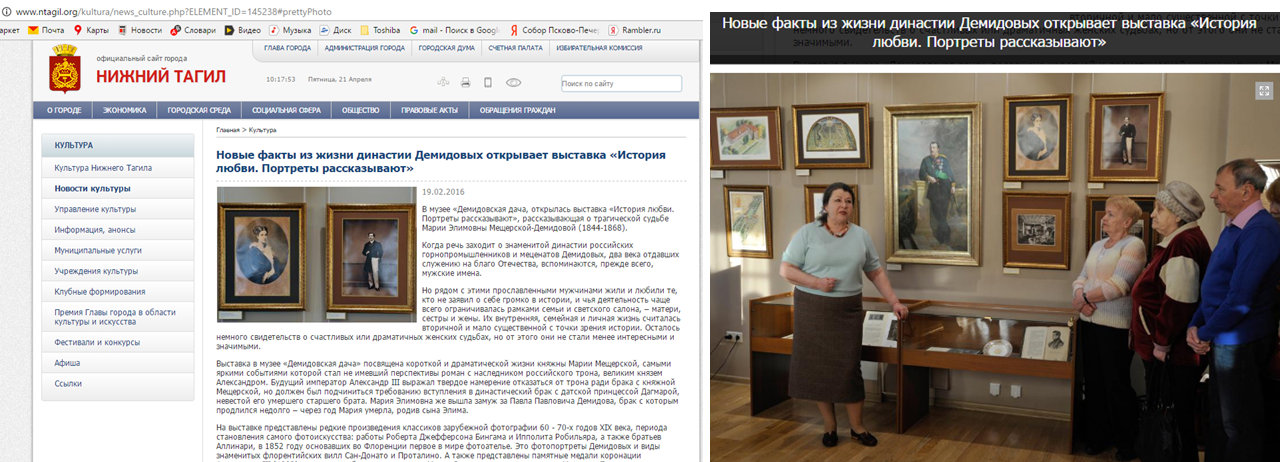Open Ссылки sidebar link

[x=118, y=383]
